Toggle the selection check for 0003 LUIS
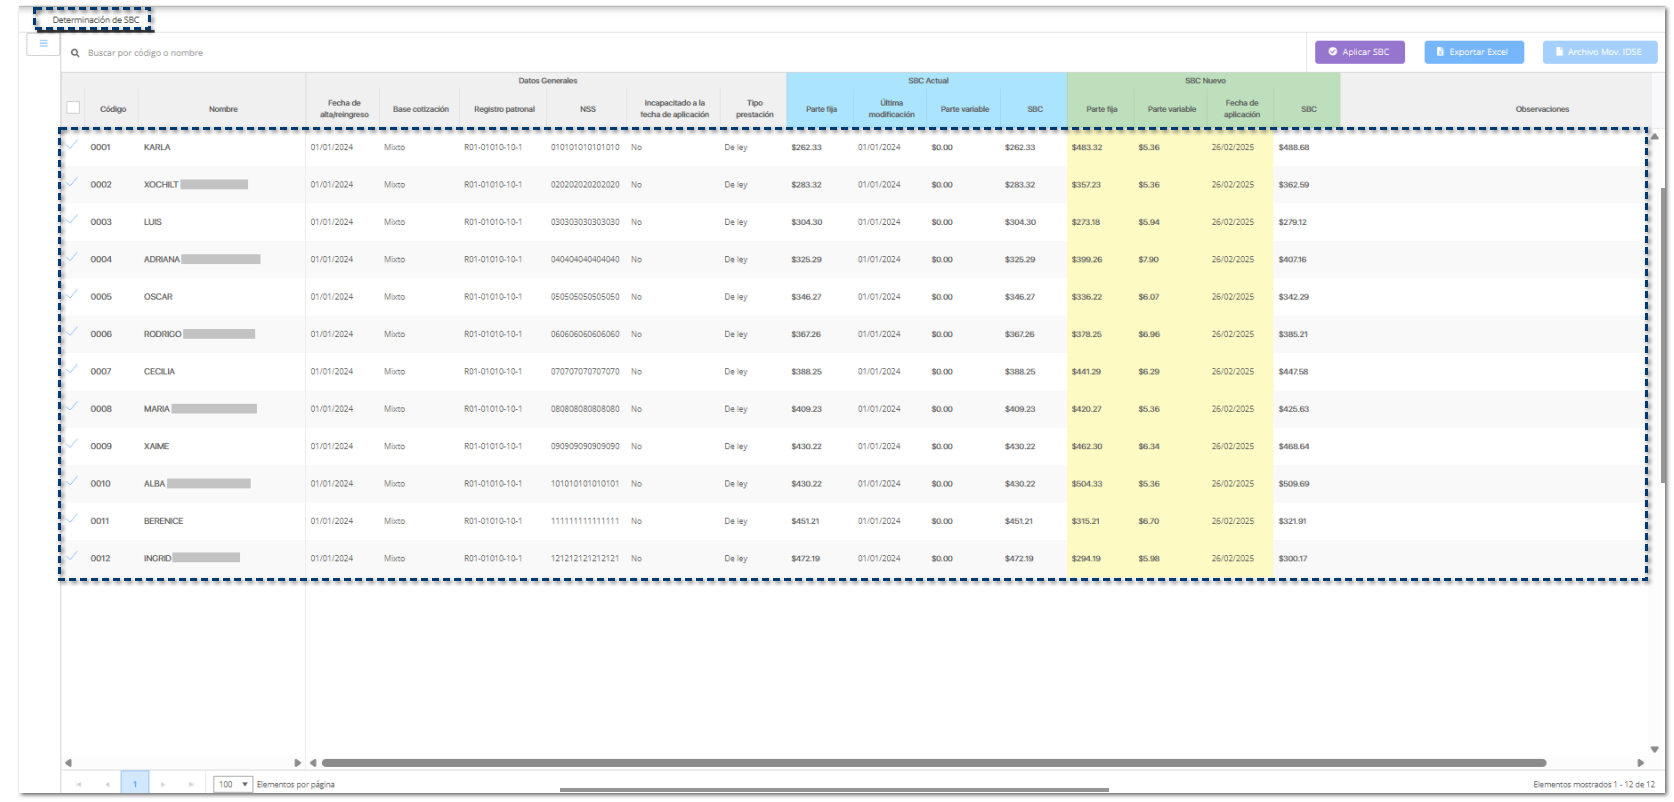Screen dimensions: 1674x802 72,219
